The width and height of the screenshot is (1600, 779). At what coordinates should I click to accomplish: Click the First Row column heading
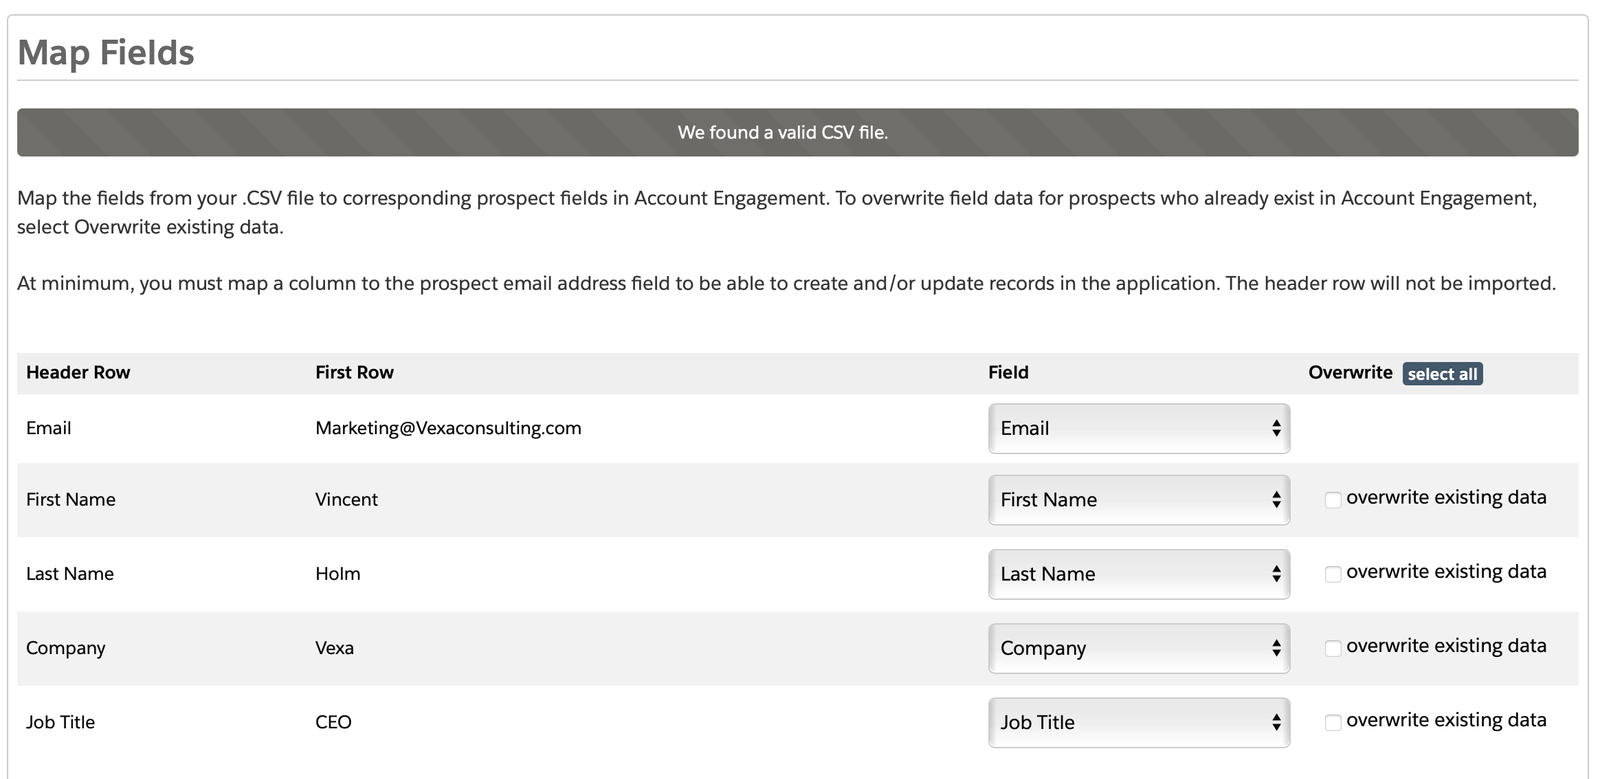(354, 372)
